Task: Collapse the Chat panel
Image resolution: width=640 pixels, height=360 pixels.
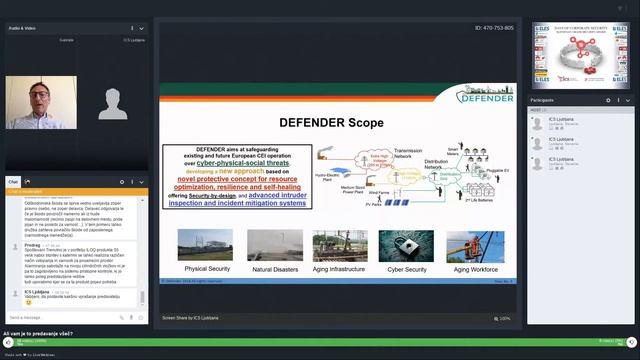Action: pos(142,182)
